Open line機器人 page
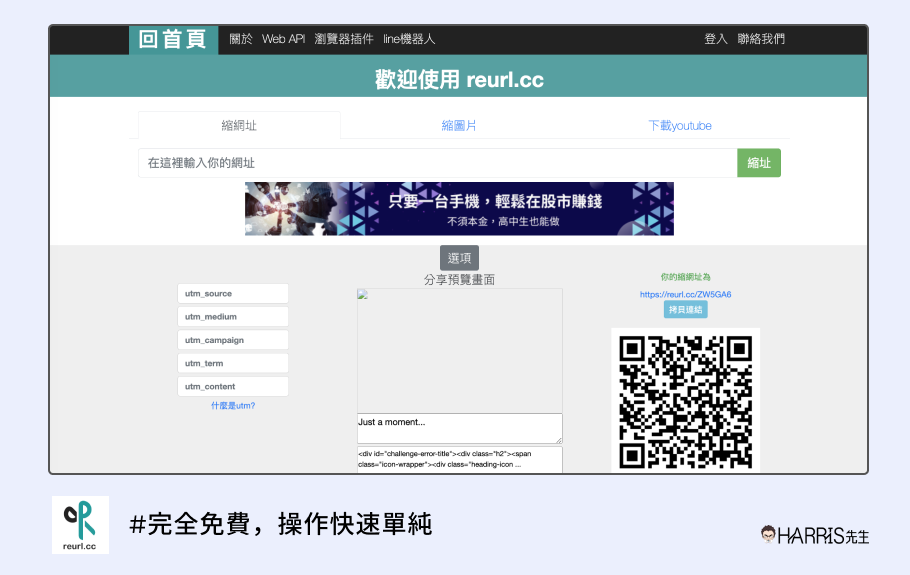Image resolution: width=910 pixels, height=575 pixels. (x=409, y=39)
